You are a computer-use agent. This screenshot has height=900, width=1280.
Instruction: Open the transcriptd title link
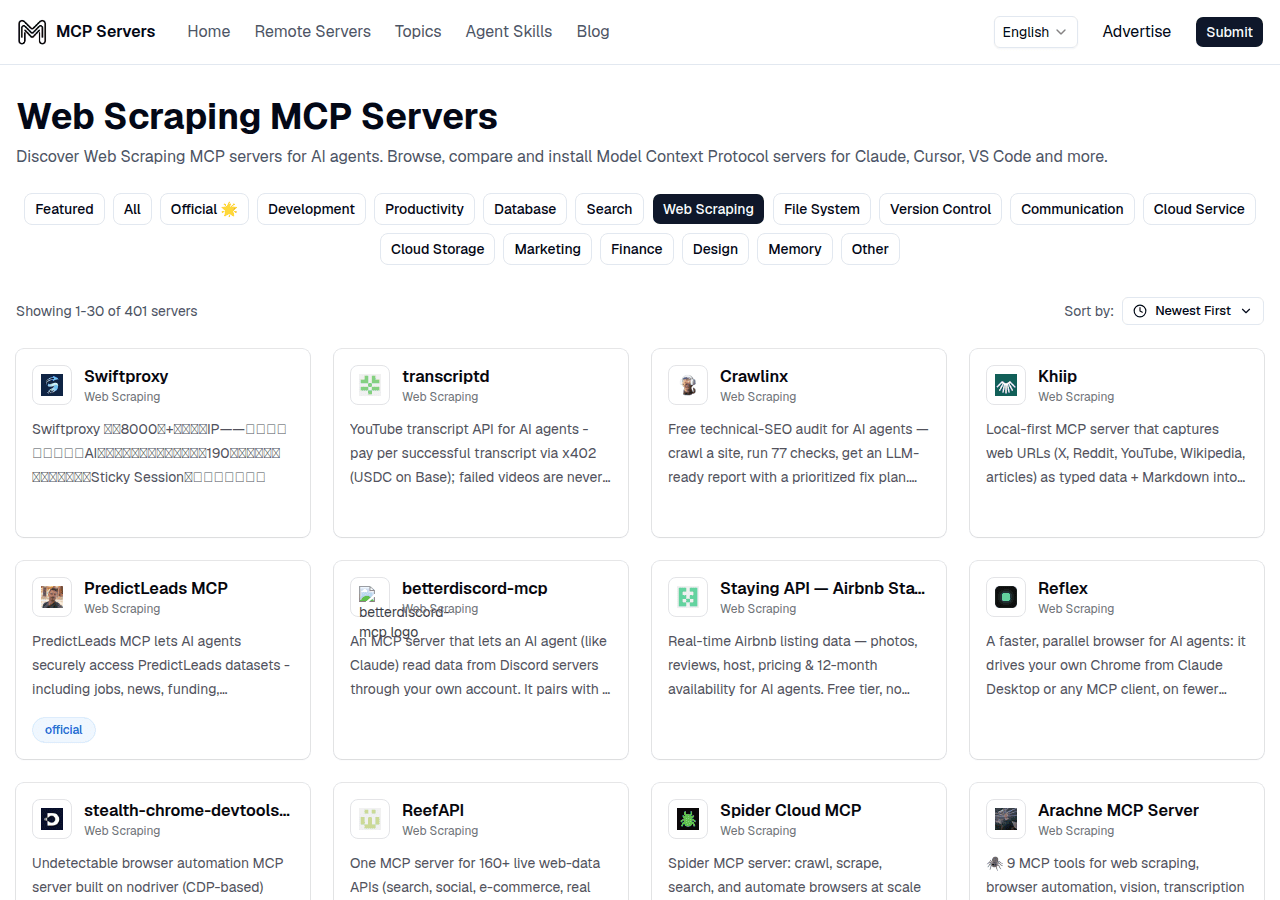pyautogui.click(x=446, y=376)
